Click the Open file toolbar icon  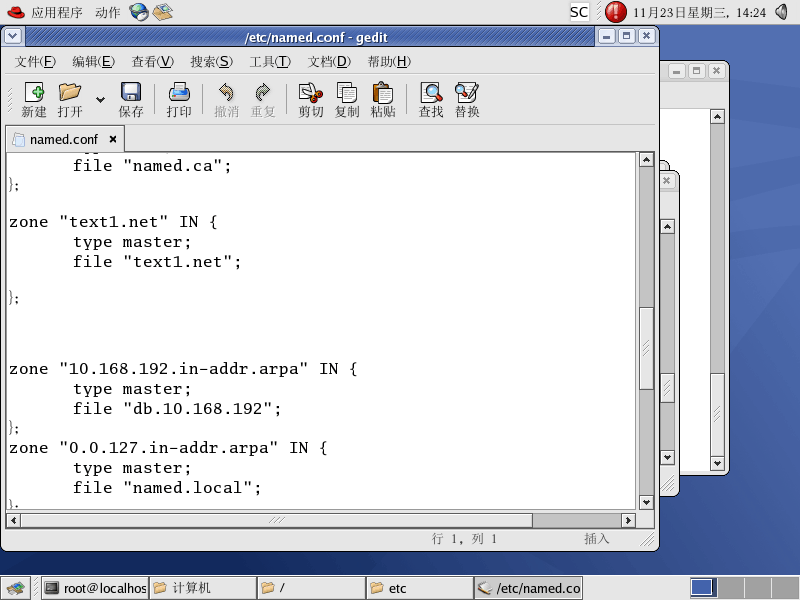70,93
